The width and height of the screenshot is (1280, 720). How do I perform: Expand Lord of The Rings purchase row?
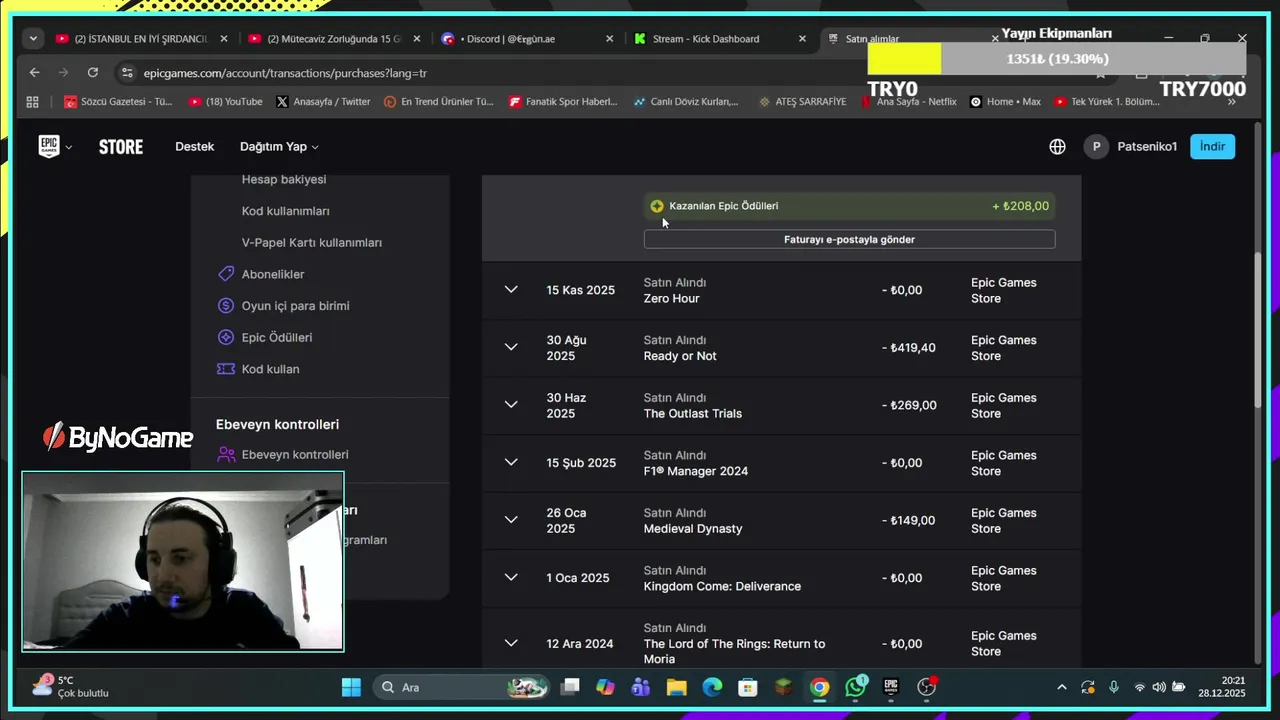click(x=511, y=643)
